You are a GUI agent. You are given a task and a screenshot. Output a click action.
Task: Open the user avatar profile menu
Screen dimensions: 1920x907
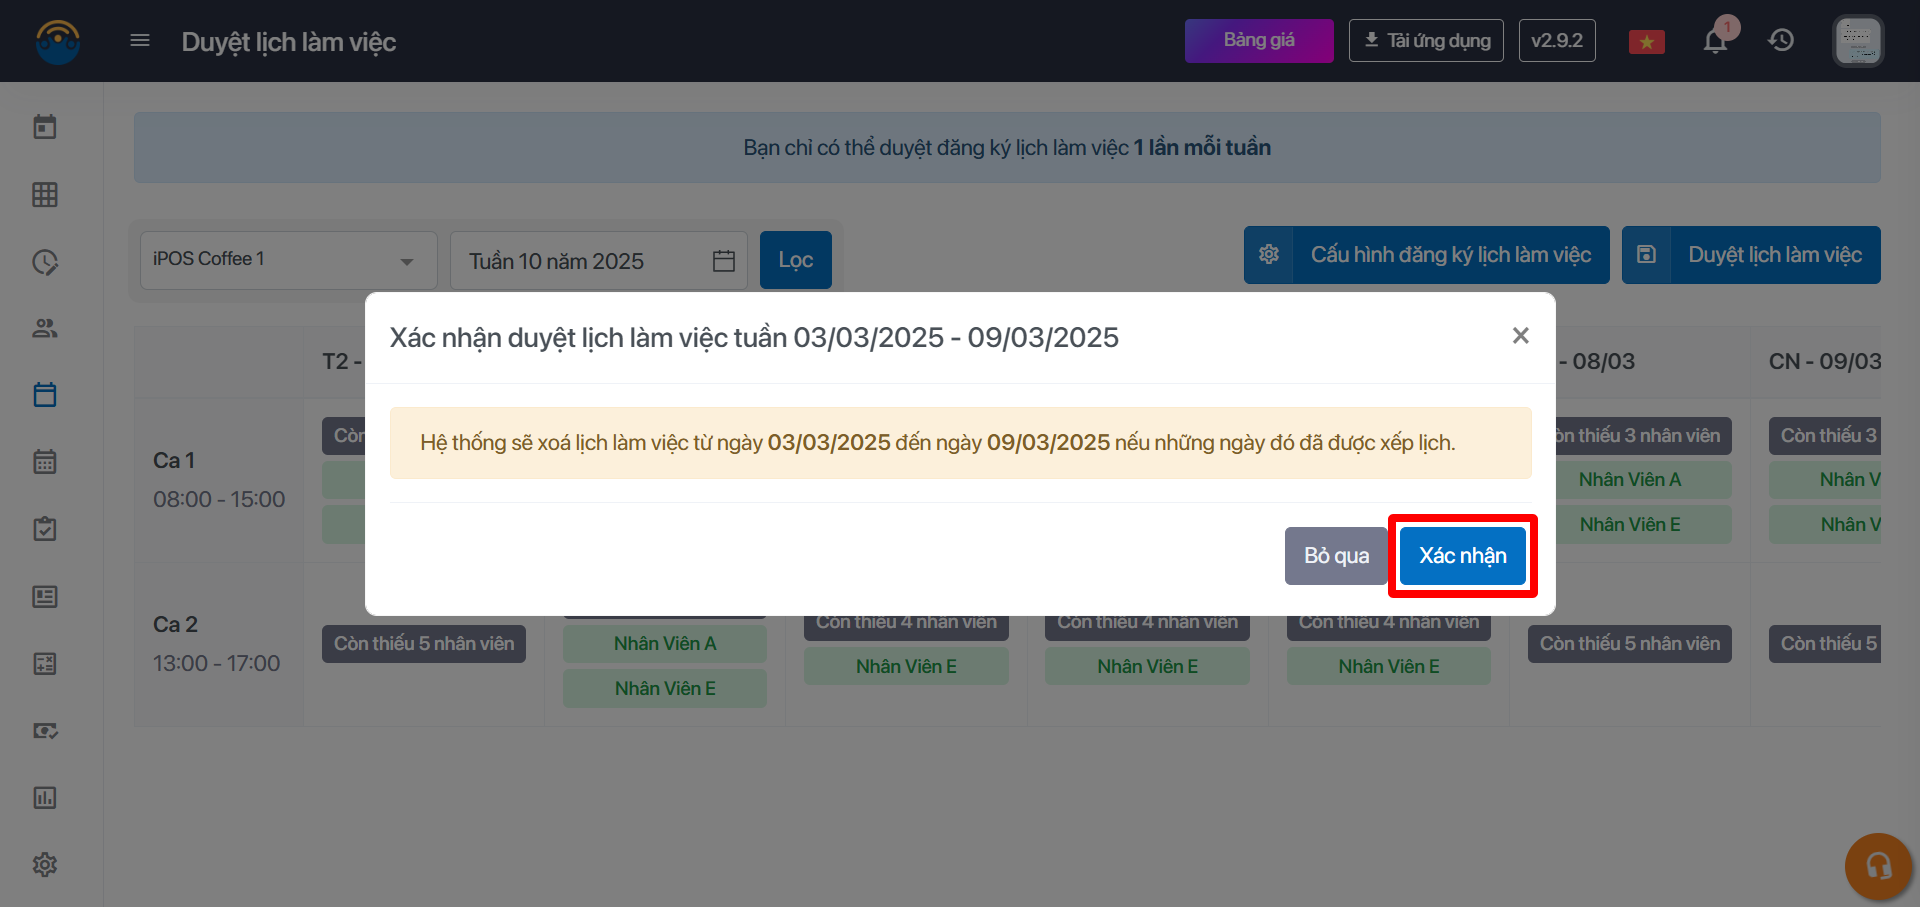coord(1858,41)
